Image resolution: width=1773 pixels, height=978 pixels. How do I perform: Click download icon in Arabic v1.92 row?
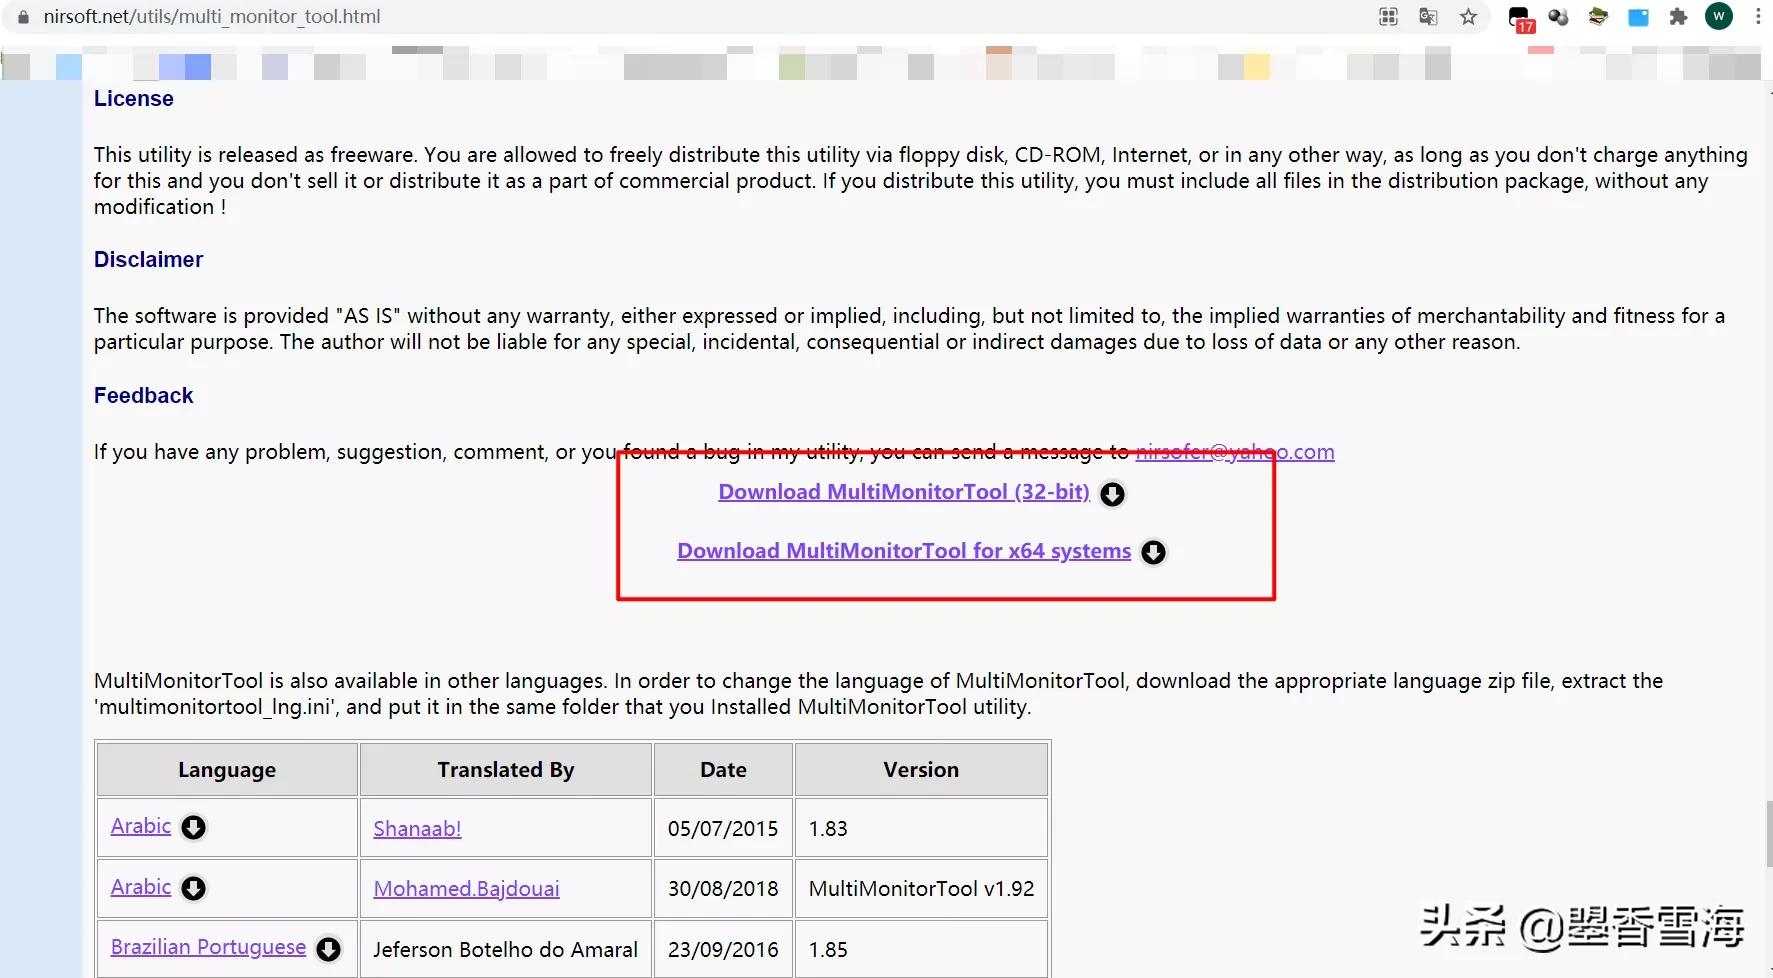[x=193, y=888]
